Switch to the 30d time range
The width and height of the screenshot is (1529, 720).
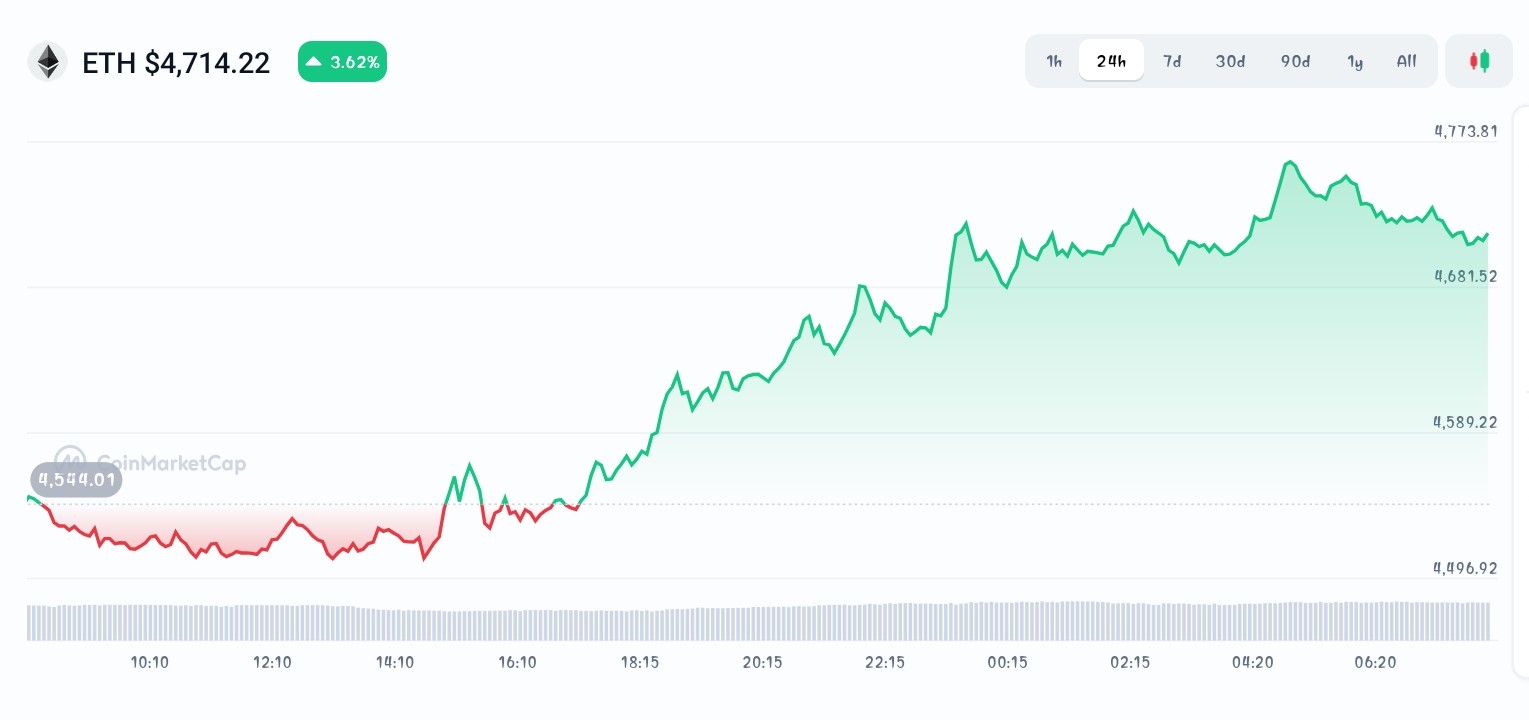click(x=1230, y=61)
